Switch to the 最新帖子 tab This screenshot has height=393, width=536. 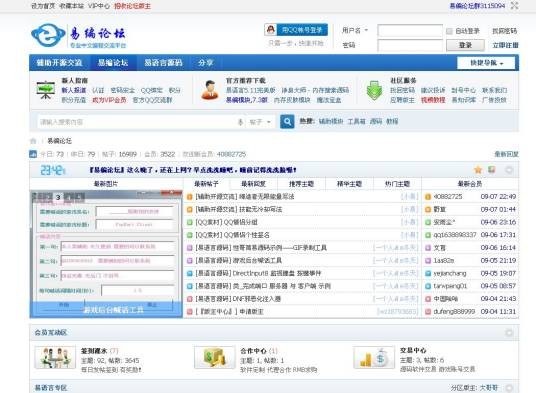(x=206, y=184)
